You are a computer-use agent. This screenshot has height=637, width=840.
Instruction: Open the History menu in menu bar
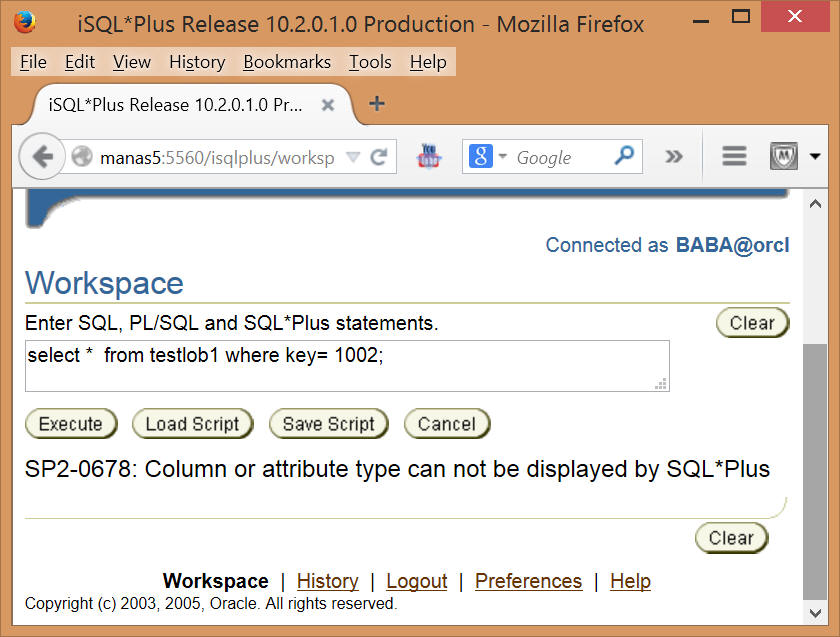coord(197,62)
